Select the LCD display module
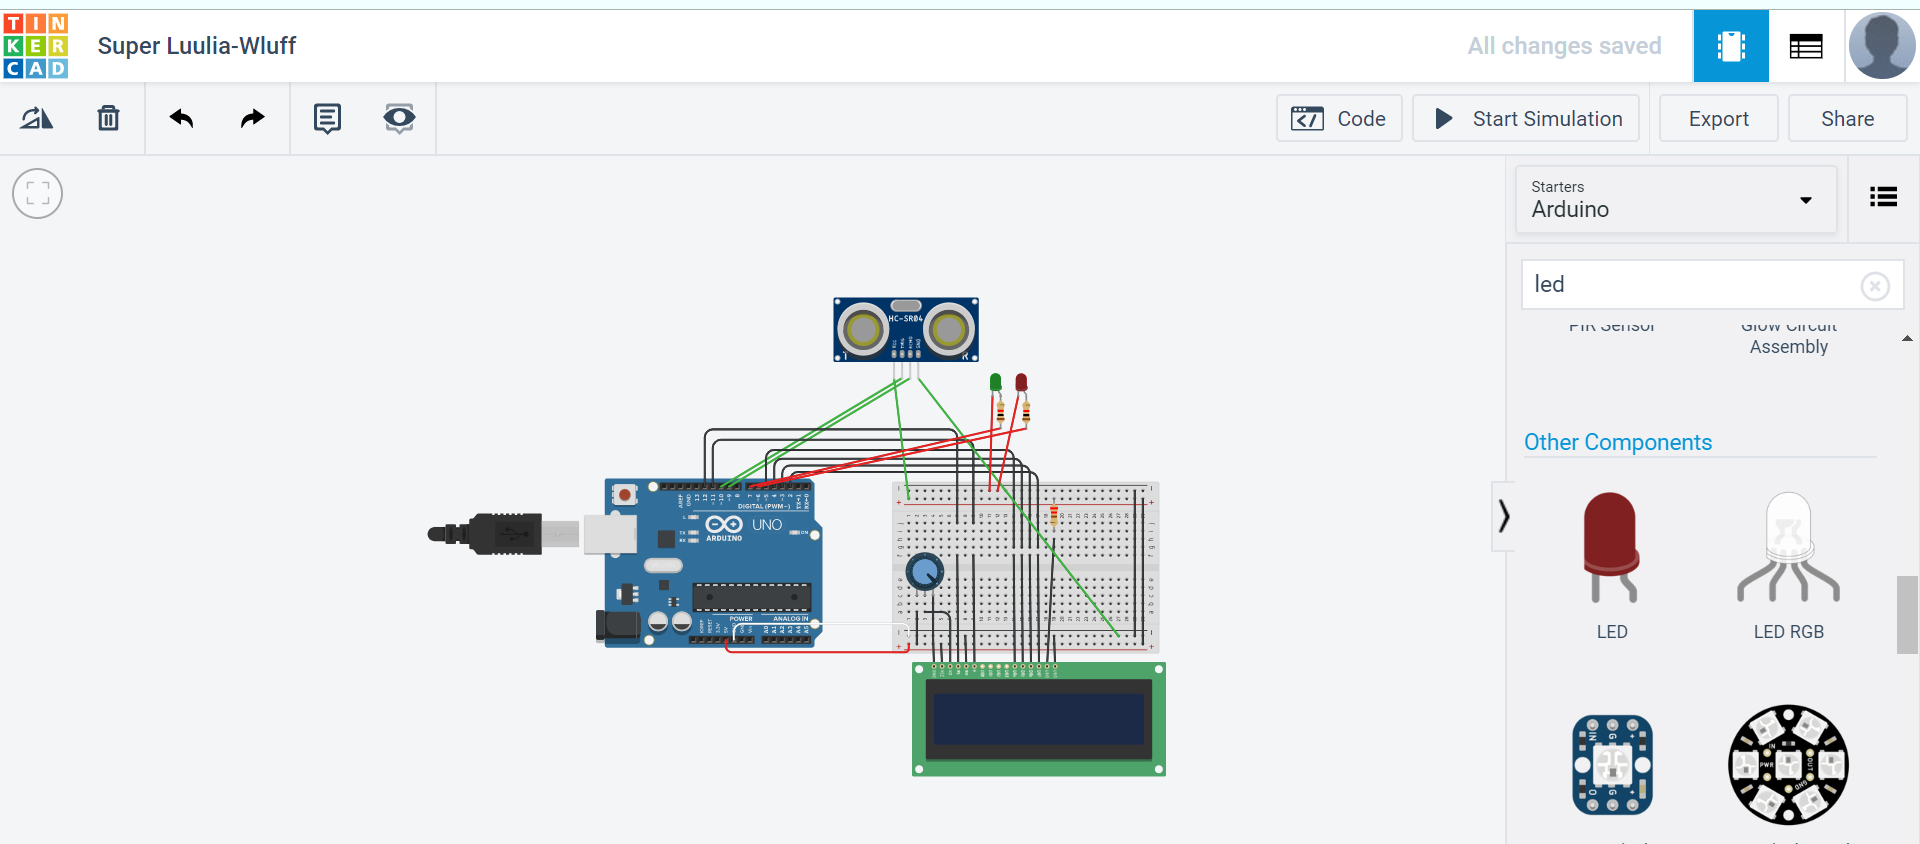1920x844 pixels. point(1038,719)
